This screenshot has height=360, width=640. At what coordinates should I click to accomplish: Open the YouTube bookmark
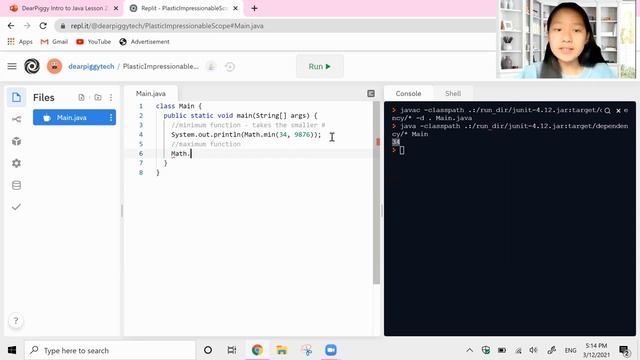click(93, 42)
